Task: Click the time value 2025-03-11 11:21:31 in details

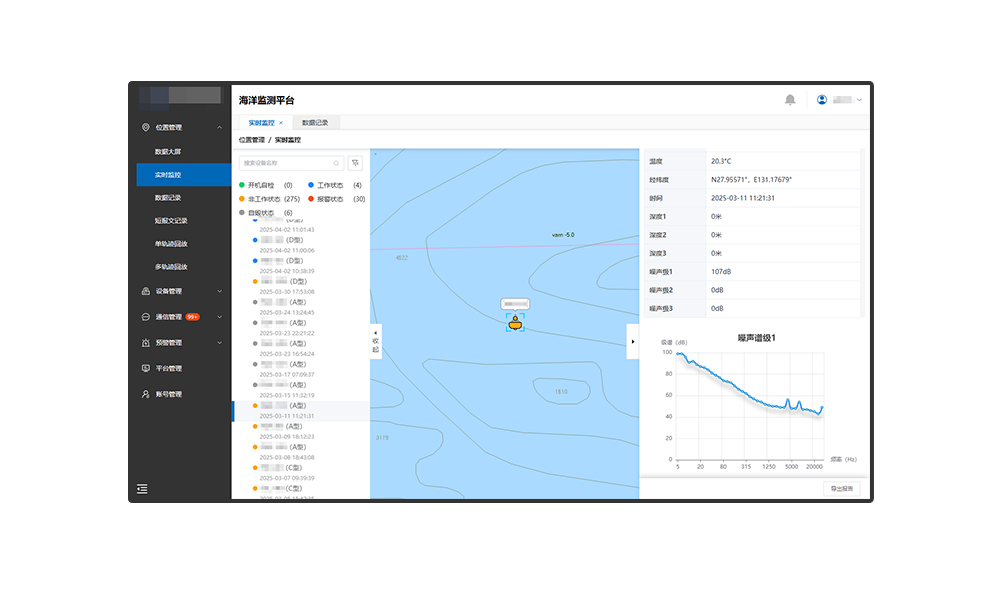Action: 743,198
